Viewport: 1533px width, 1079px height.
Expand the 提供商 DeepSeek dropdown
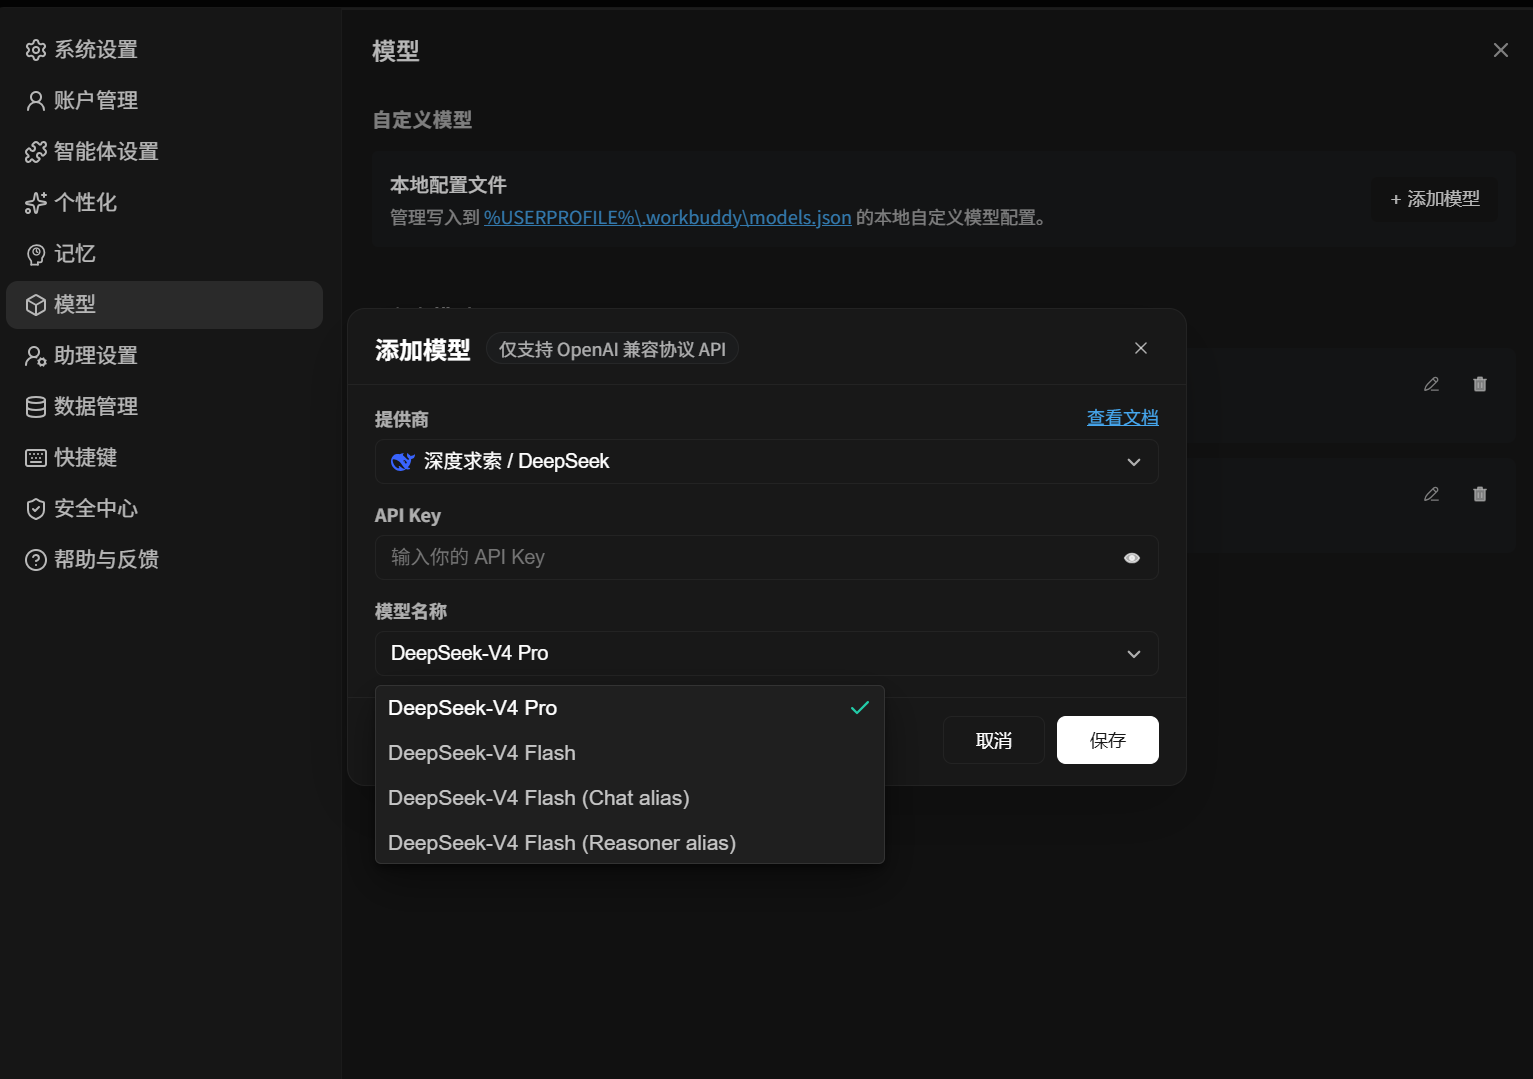(x=767, y=462)
